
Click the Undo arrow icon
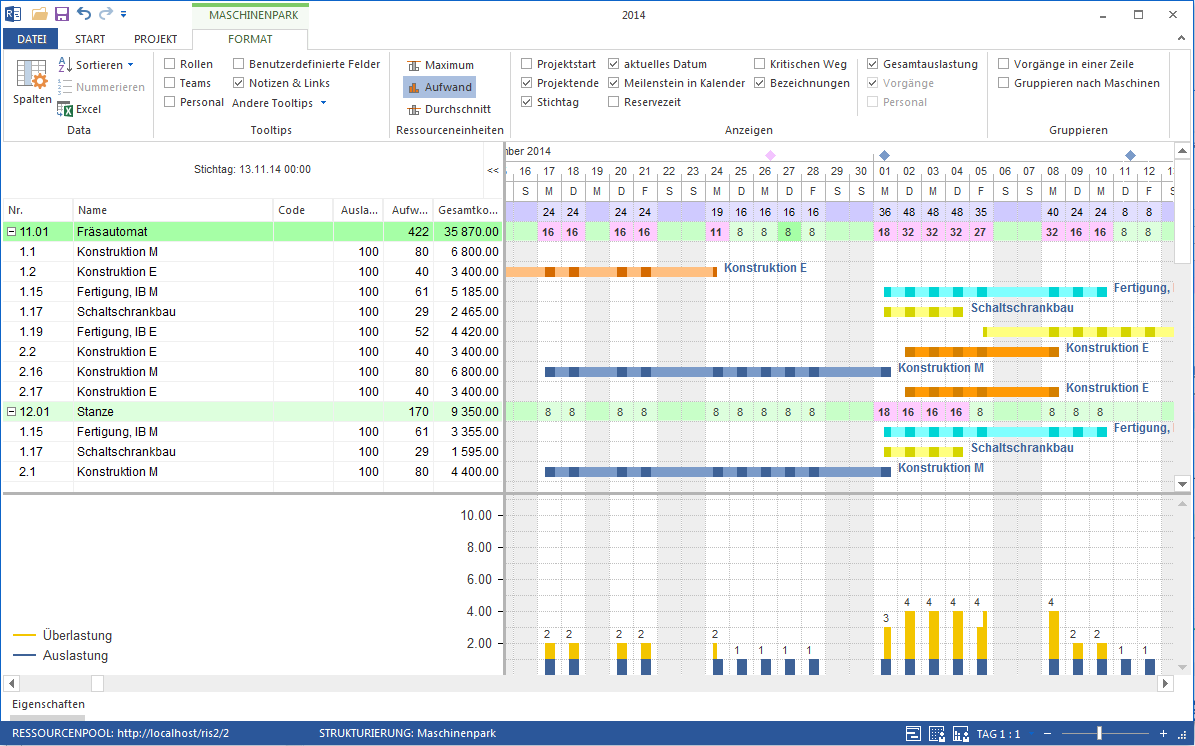(x=84, y=14)
